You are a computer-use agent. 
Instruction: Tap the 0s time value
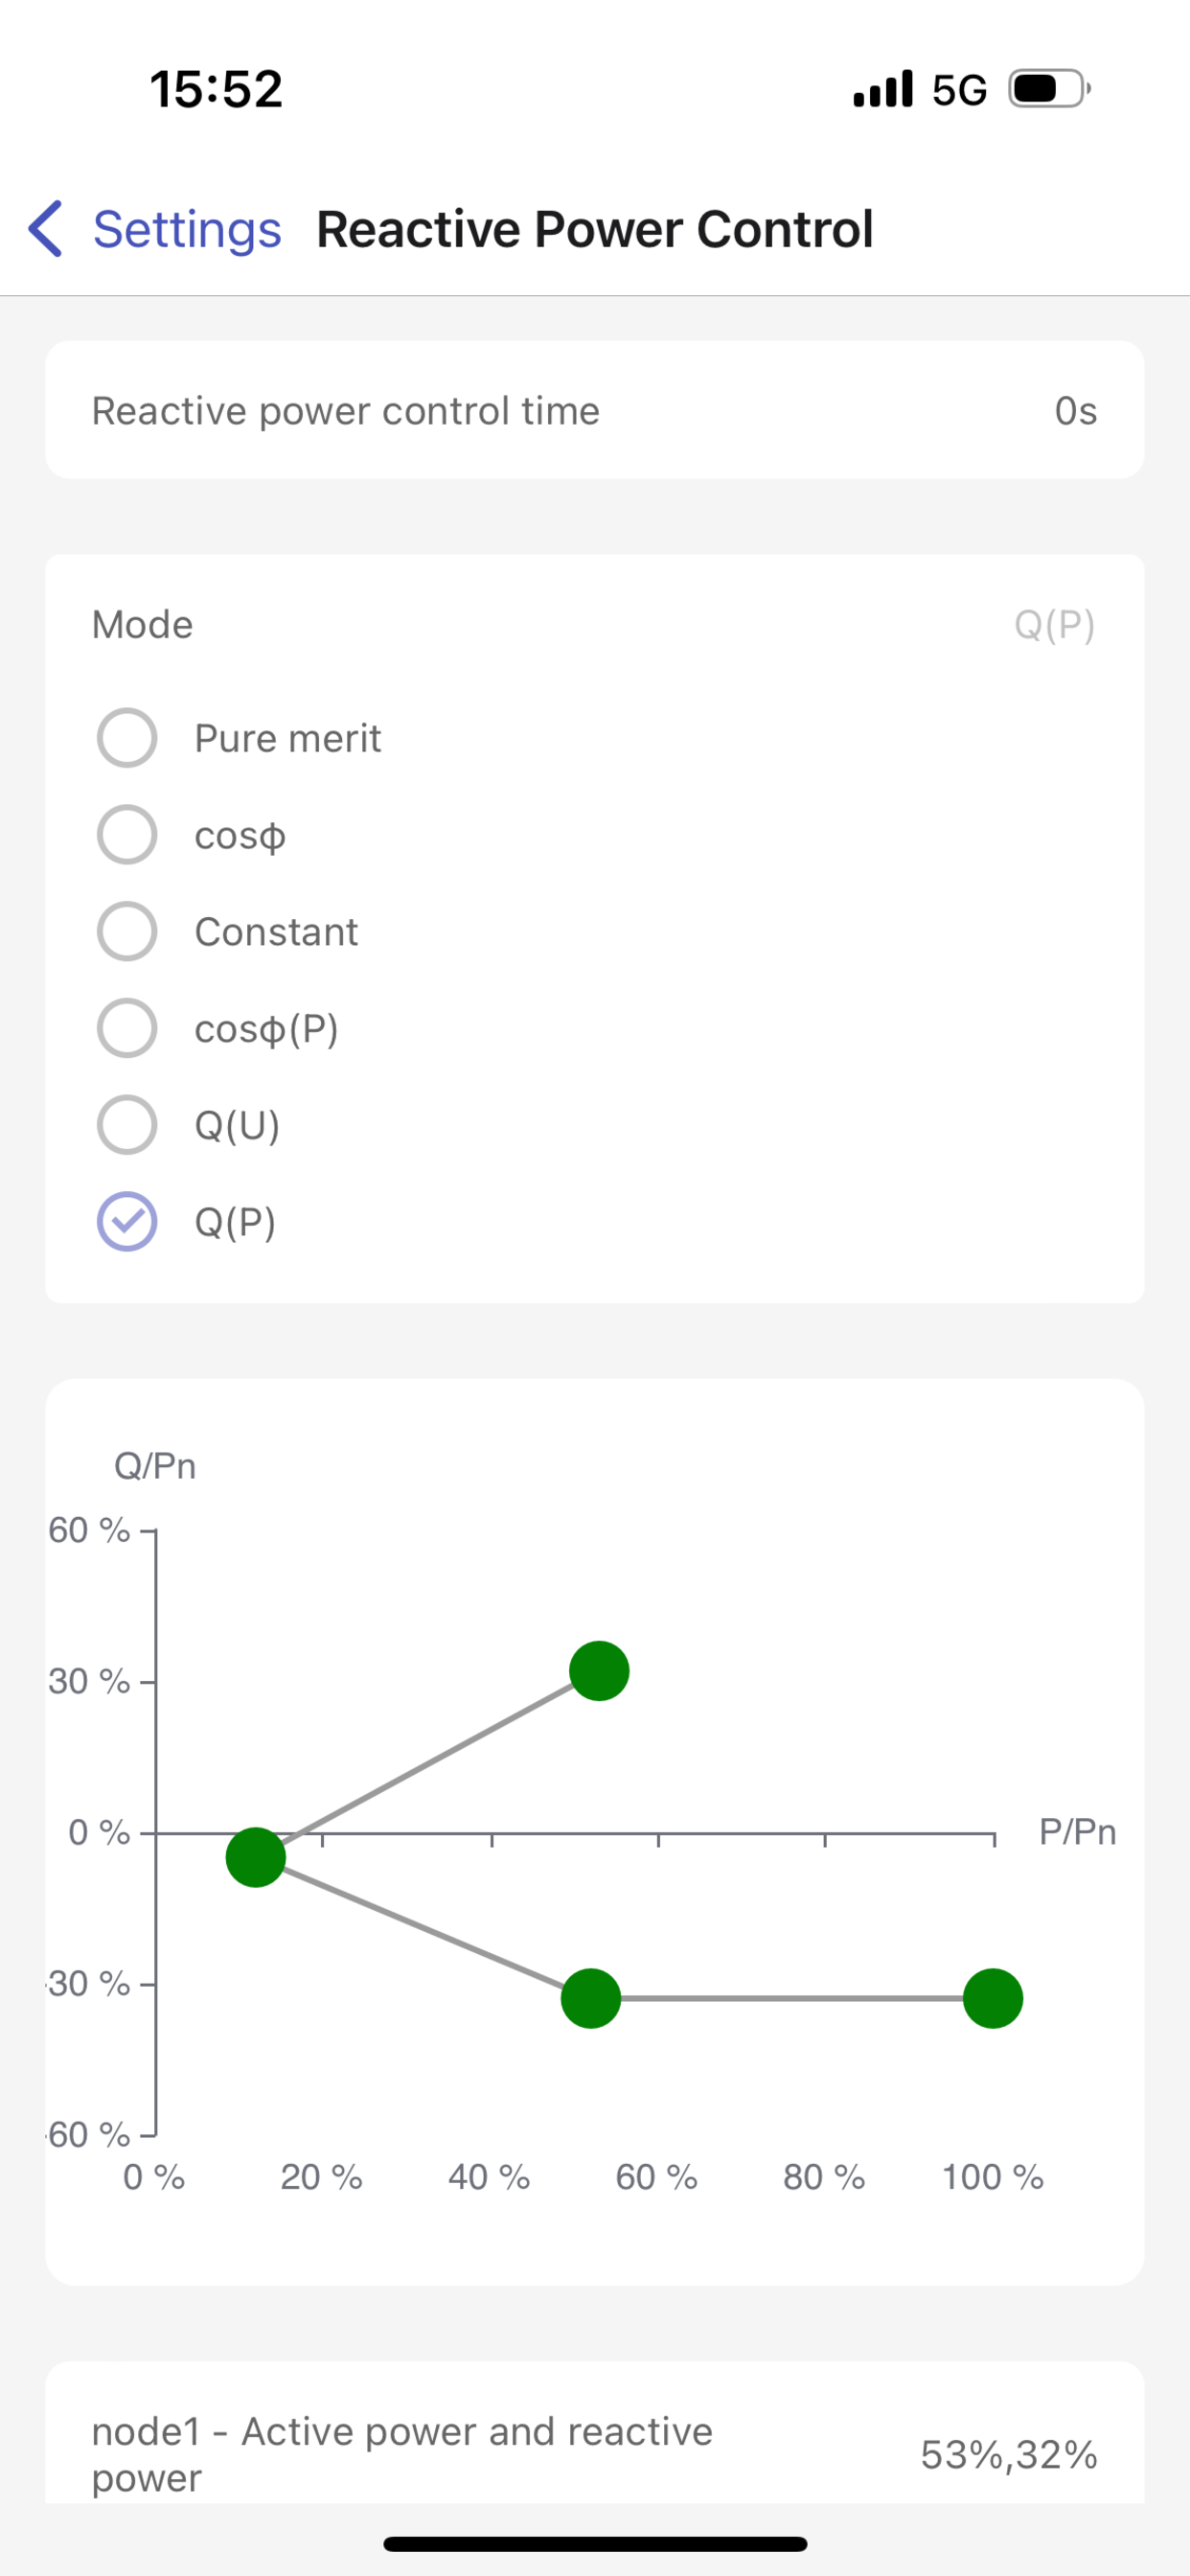(1076, 411)
